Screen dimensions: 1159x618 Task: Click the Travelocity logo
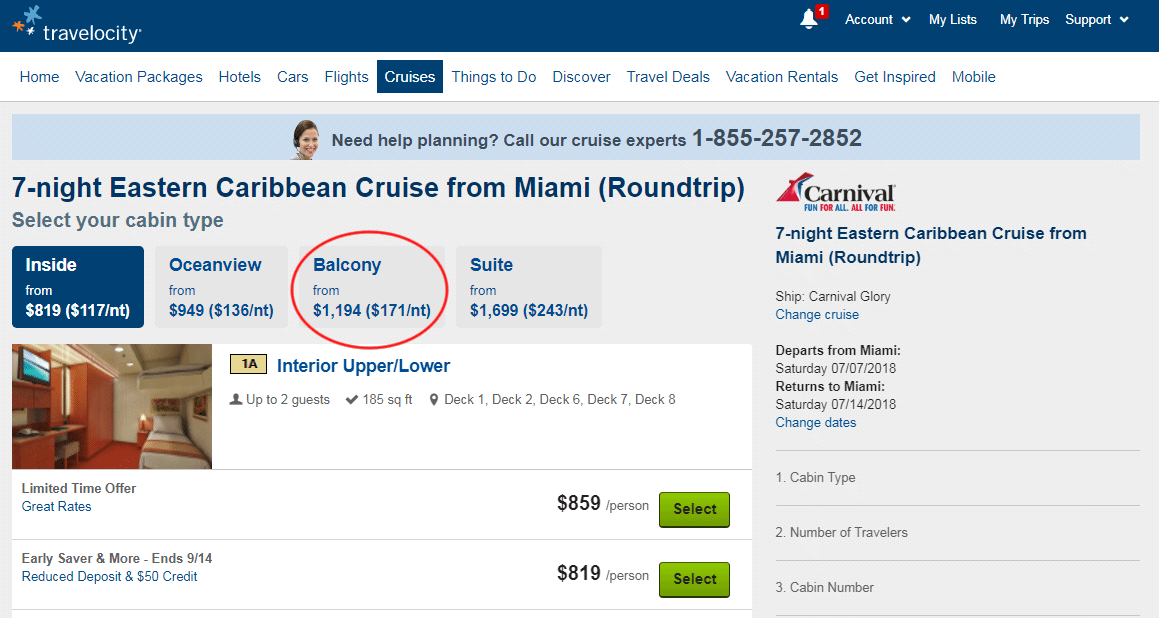tap(76, 25)
